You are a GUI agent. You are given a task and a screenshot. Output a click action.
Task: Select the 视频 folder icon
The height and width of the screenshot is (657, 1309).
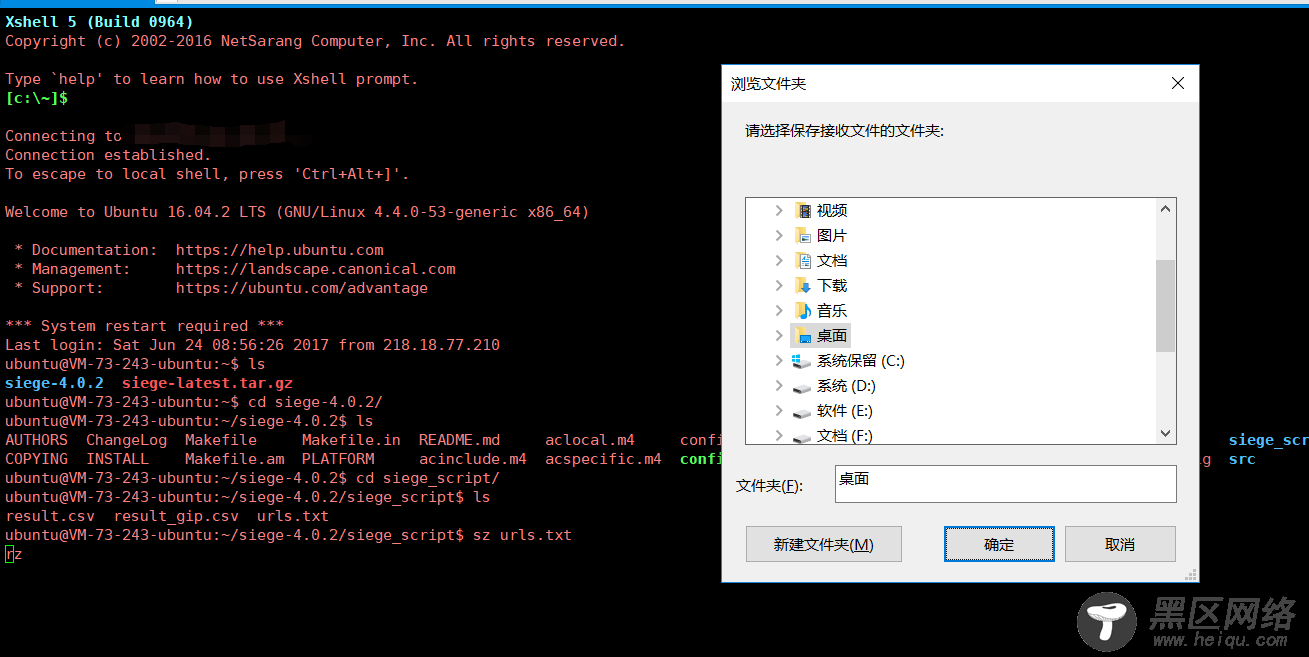point(802,210)
